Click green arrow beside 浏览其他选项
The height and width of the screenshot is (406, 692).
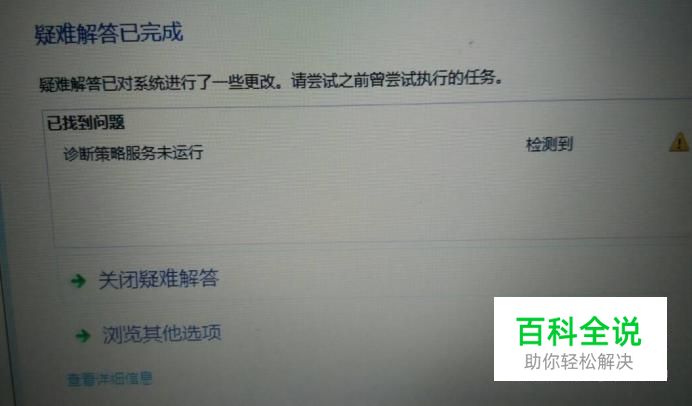pyautogui.click(x=83, y=336)
